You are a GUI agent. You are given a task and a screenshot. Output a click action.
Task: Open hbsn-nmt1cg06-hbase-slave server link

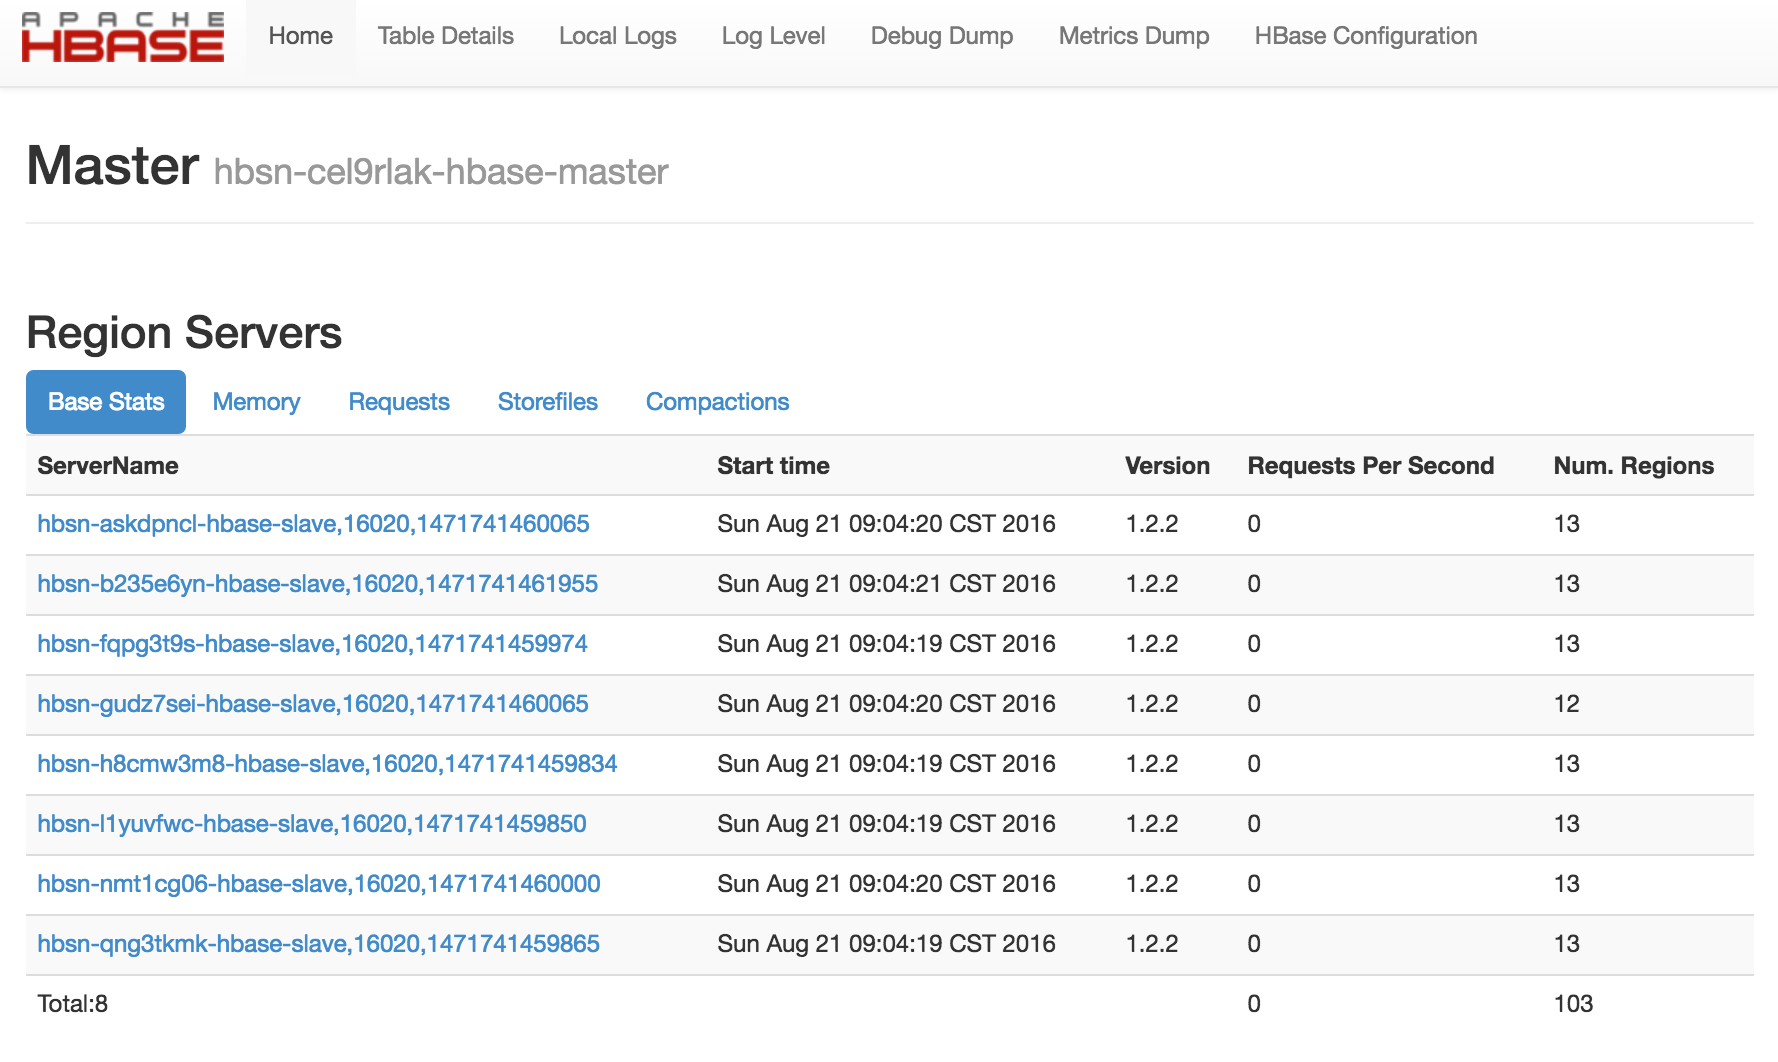(318, 884)
